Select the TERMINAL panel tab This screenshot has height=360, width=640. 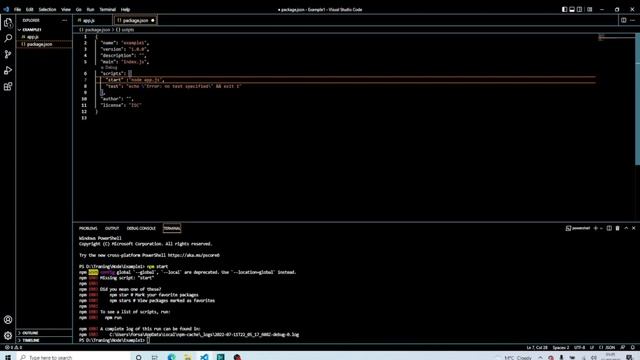tap(172, 228)
